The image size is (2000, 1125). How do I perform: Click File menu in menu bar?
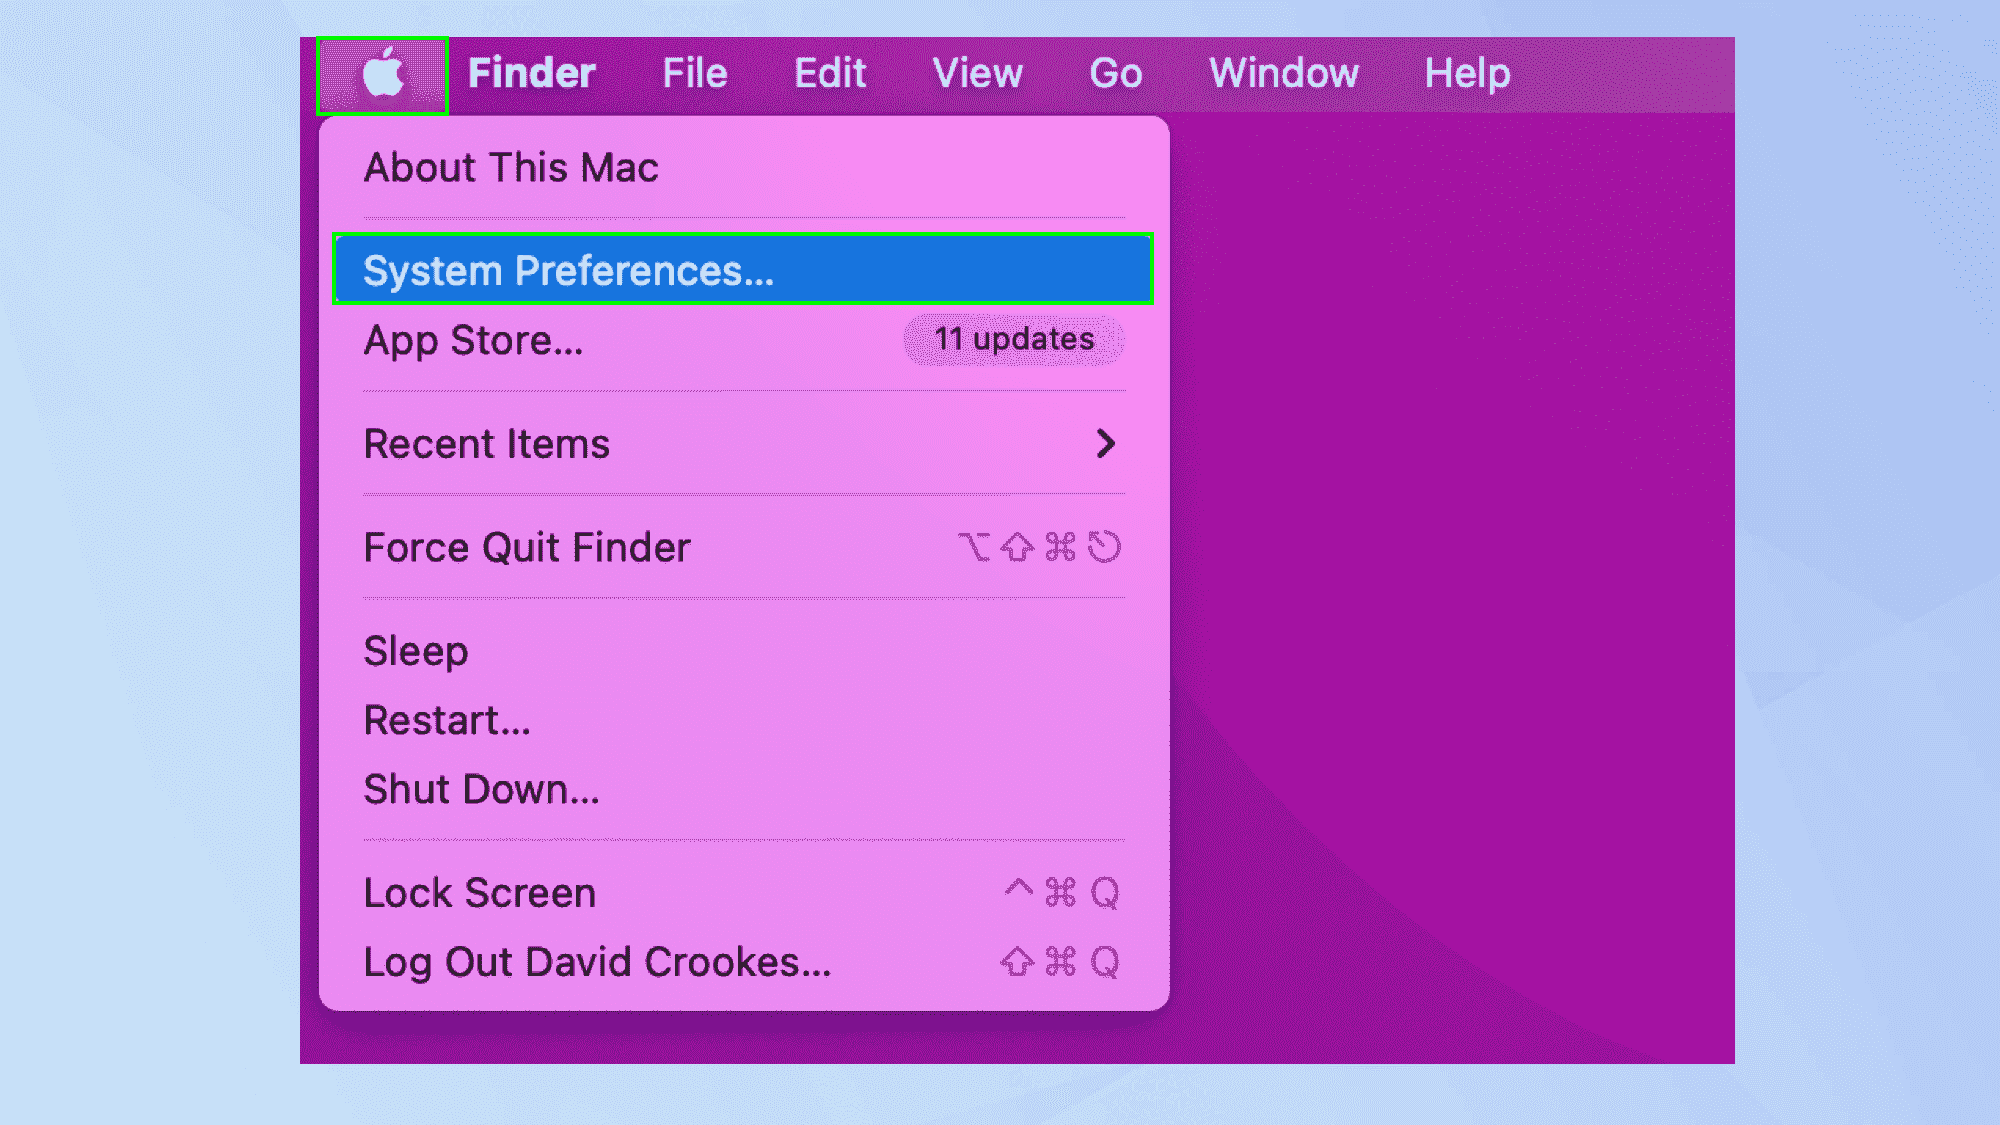tap(694, 71)
